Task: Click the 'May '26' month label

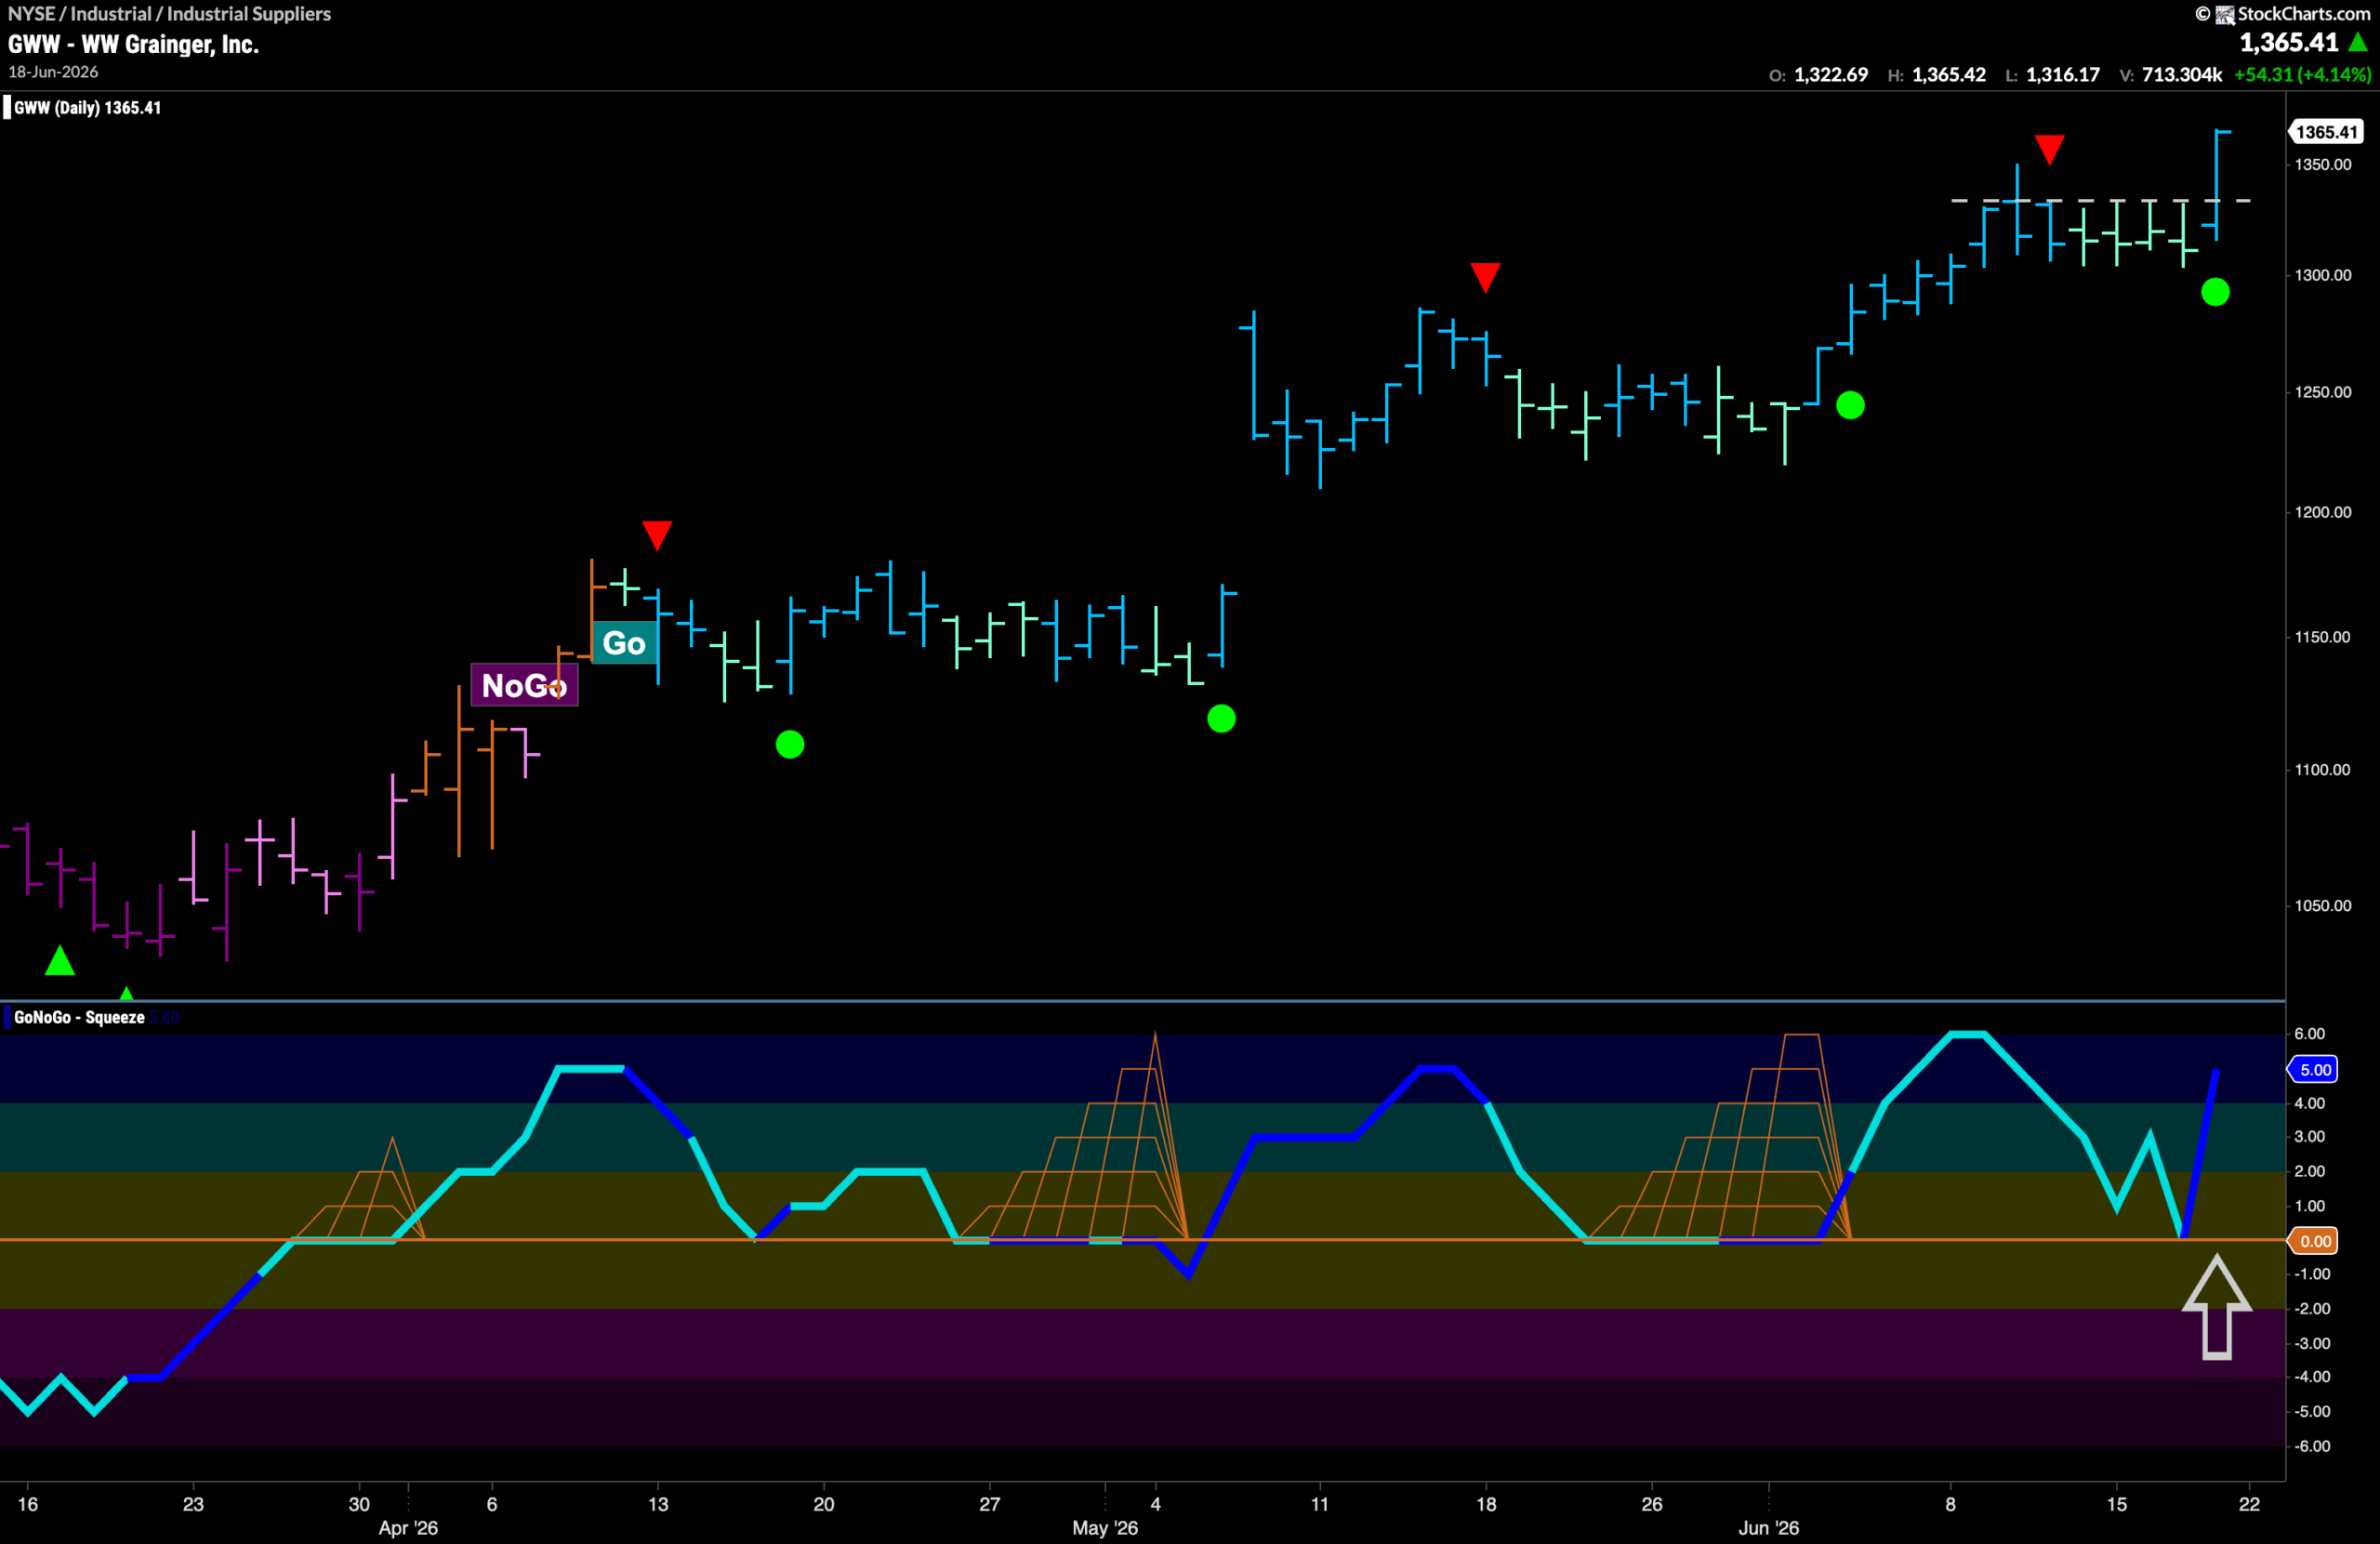Action: tap(1105, 1528)
